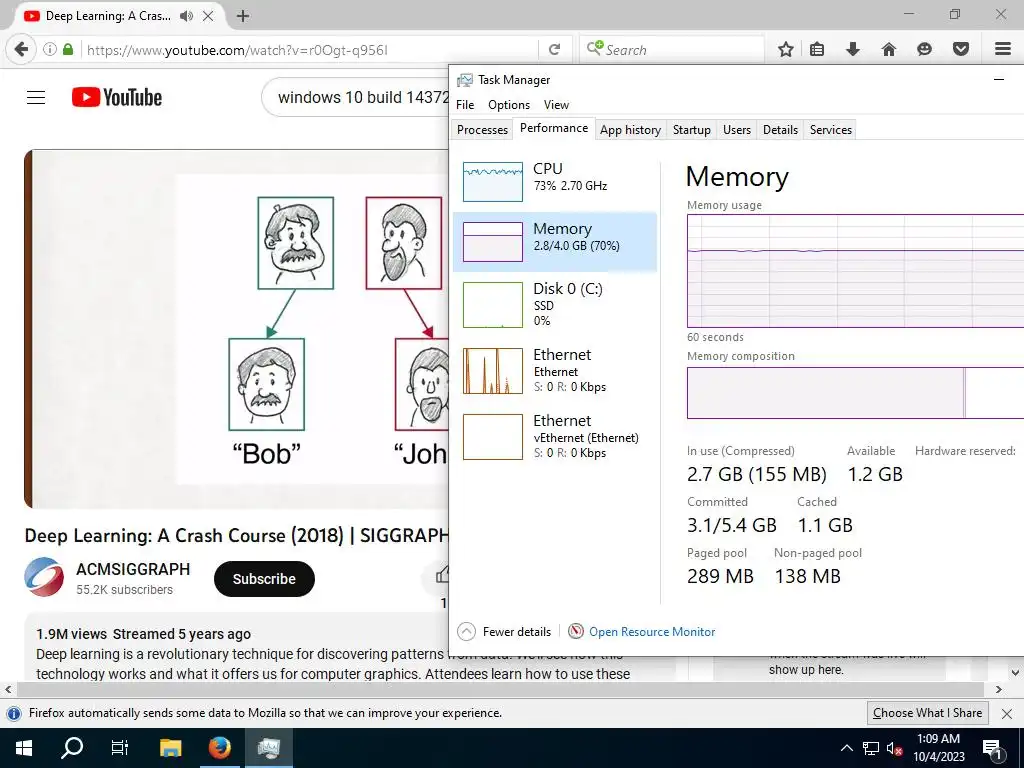Close the Deep Learning YouTube tab

click(208, 16)
